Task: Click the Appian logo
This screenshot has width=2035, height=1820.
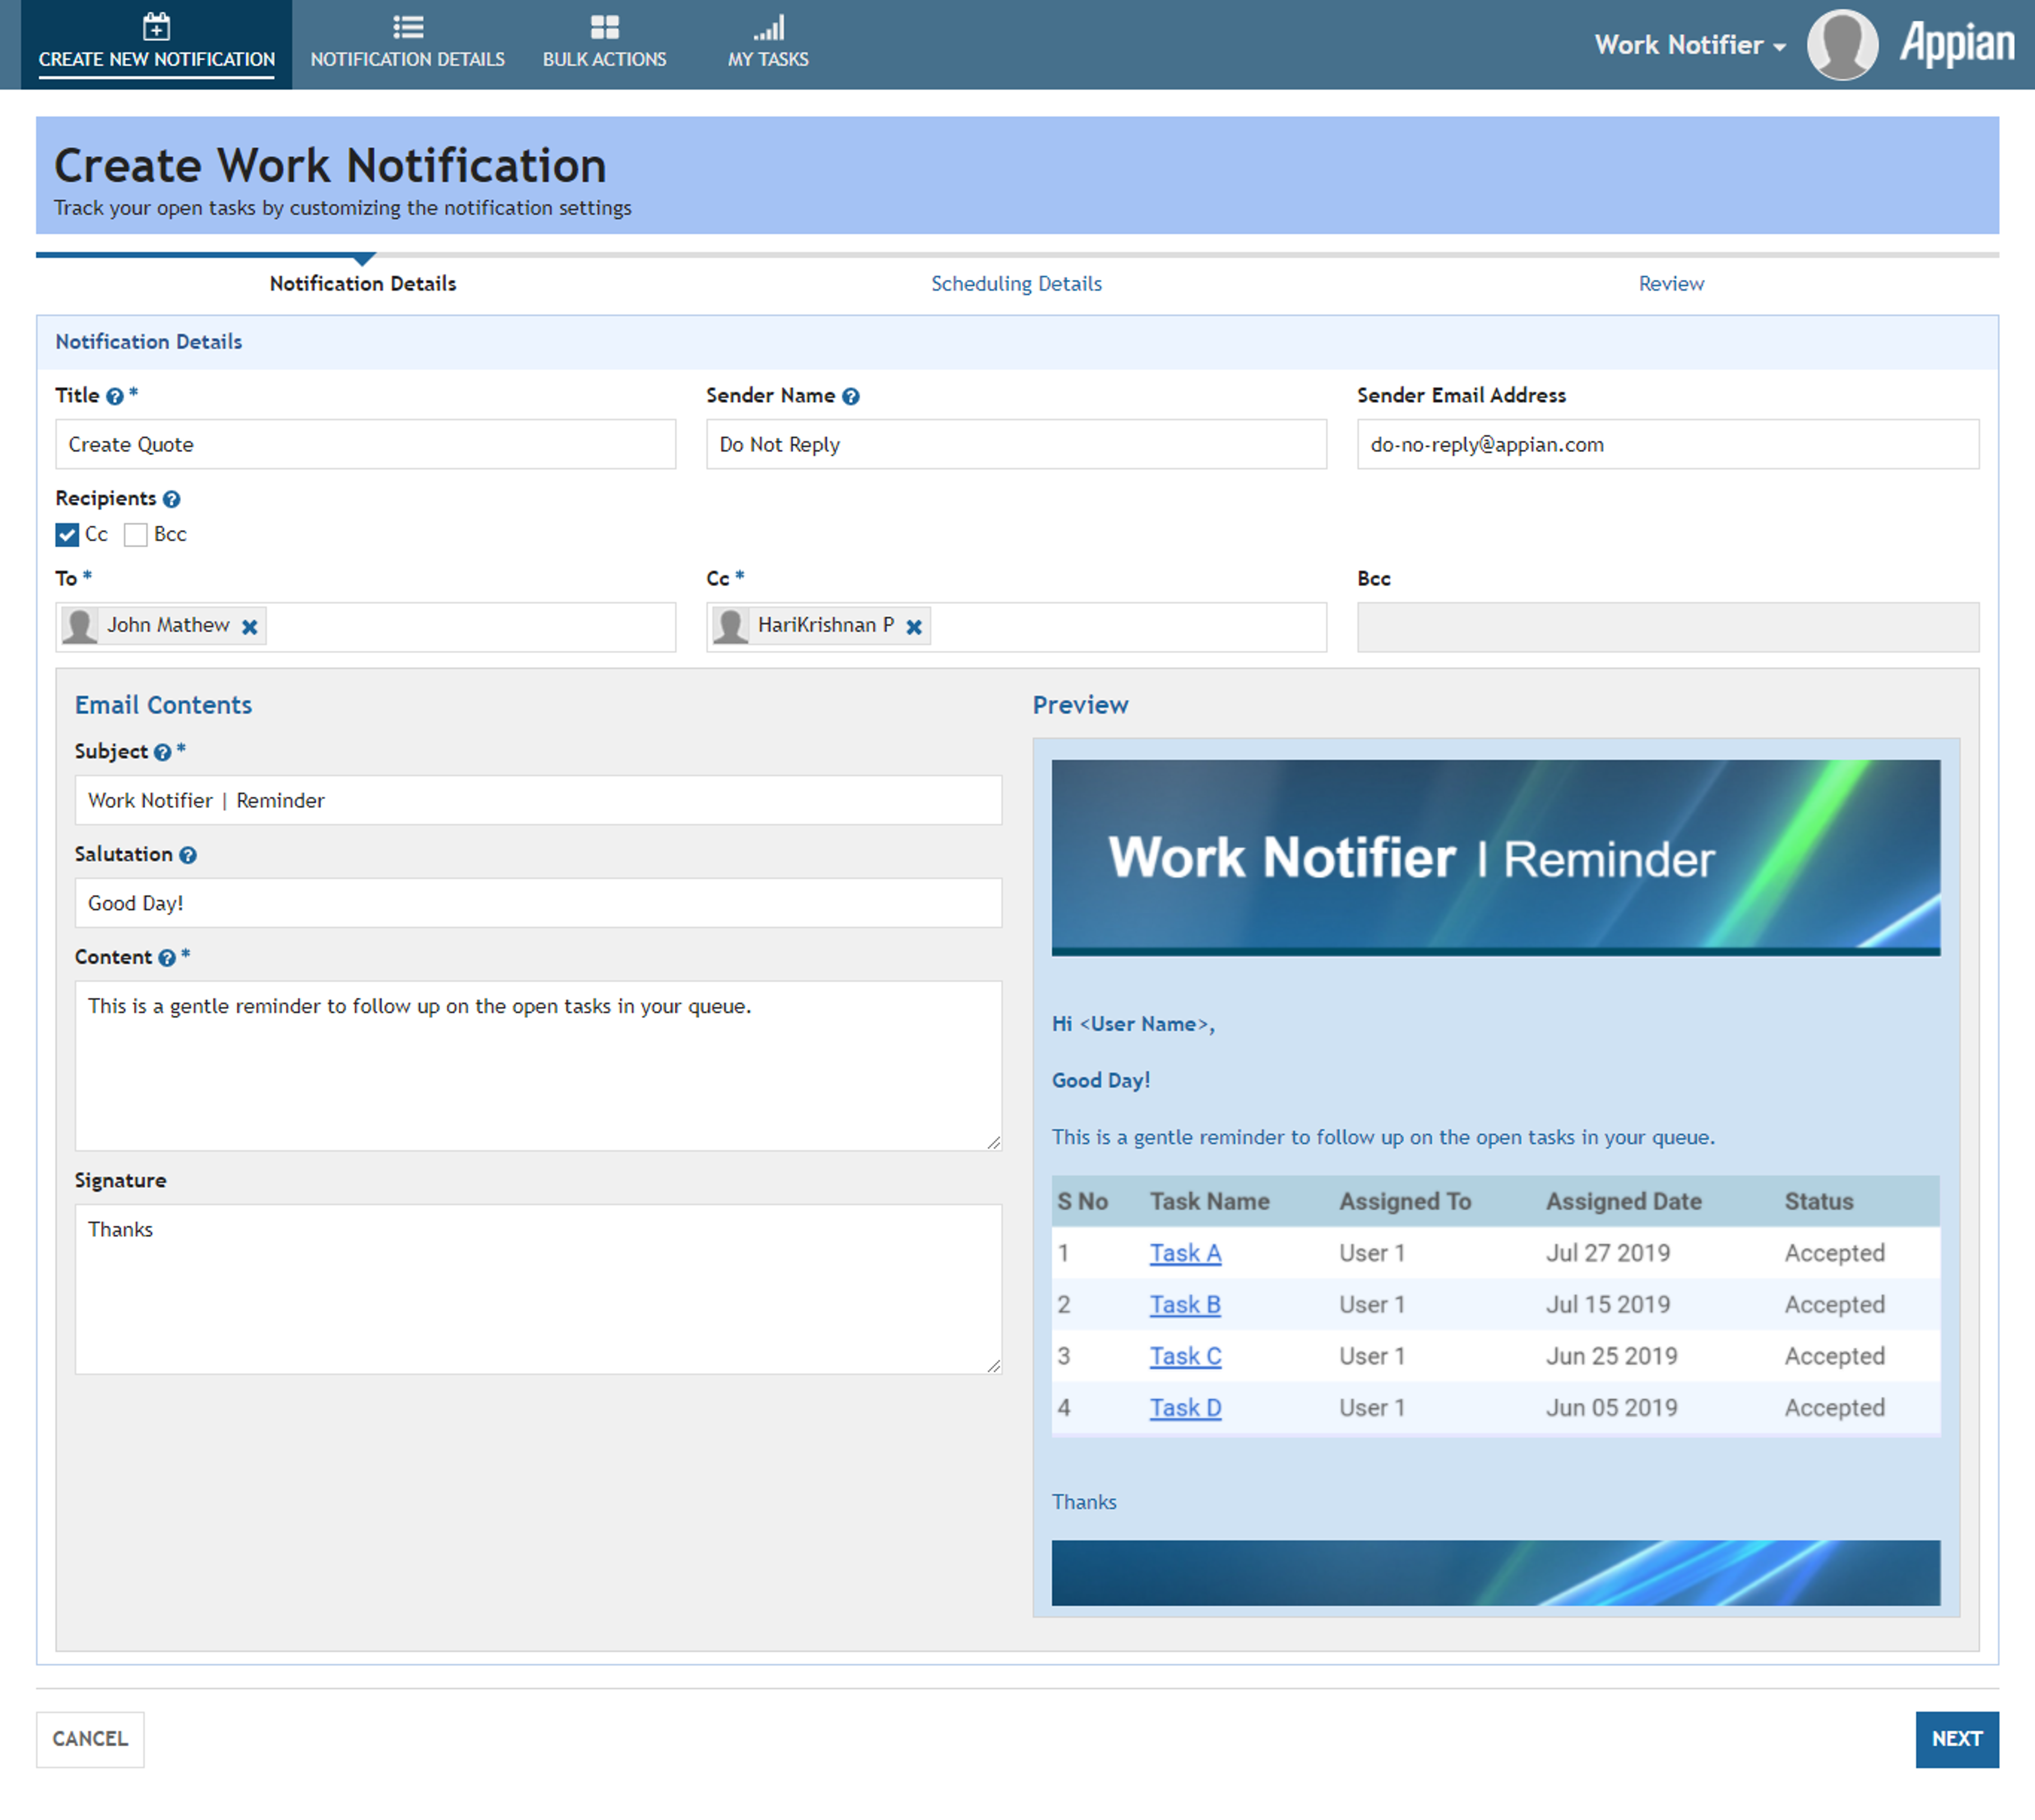Action: pos(1957,44)
